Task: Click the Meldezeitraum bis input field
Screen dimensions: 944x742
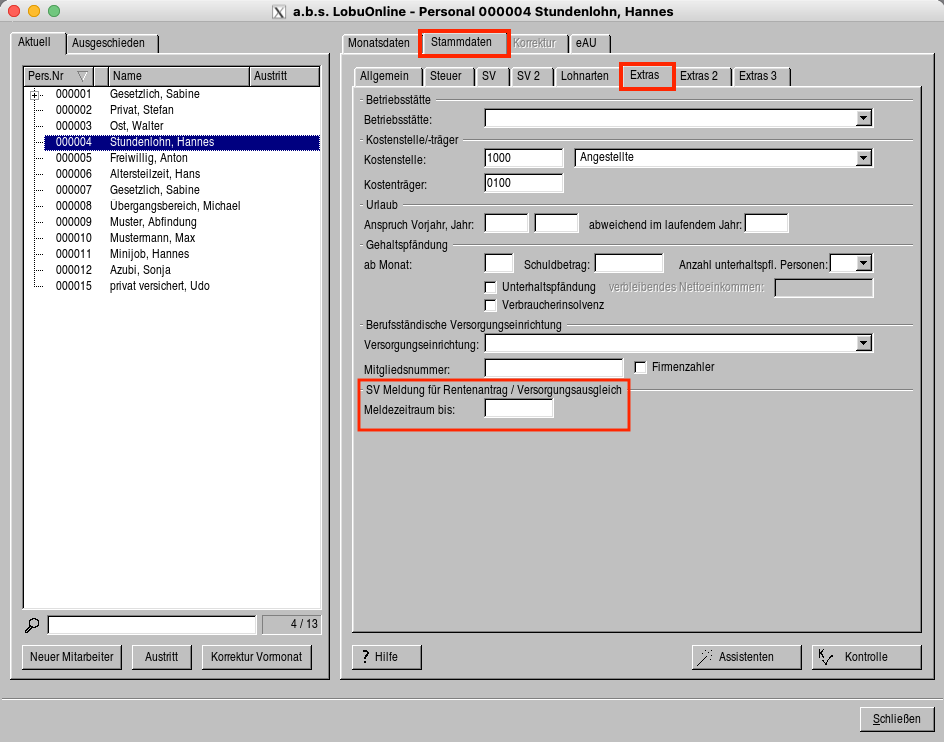Action: tap(518, 409)
